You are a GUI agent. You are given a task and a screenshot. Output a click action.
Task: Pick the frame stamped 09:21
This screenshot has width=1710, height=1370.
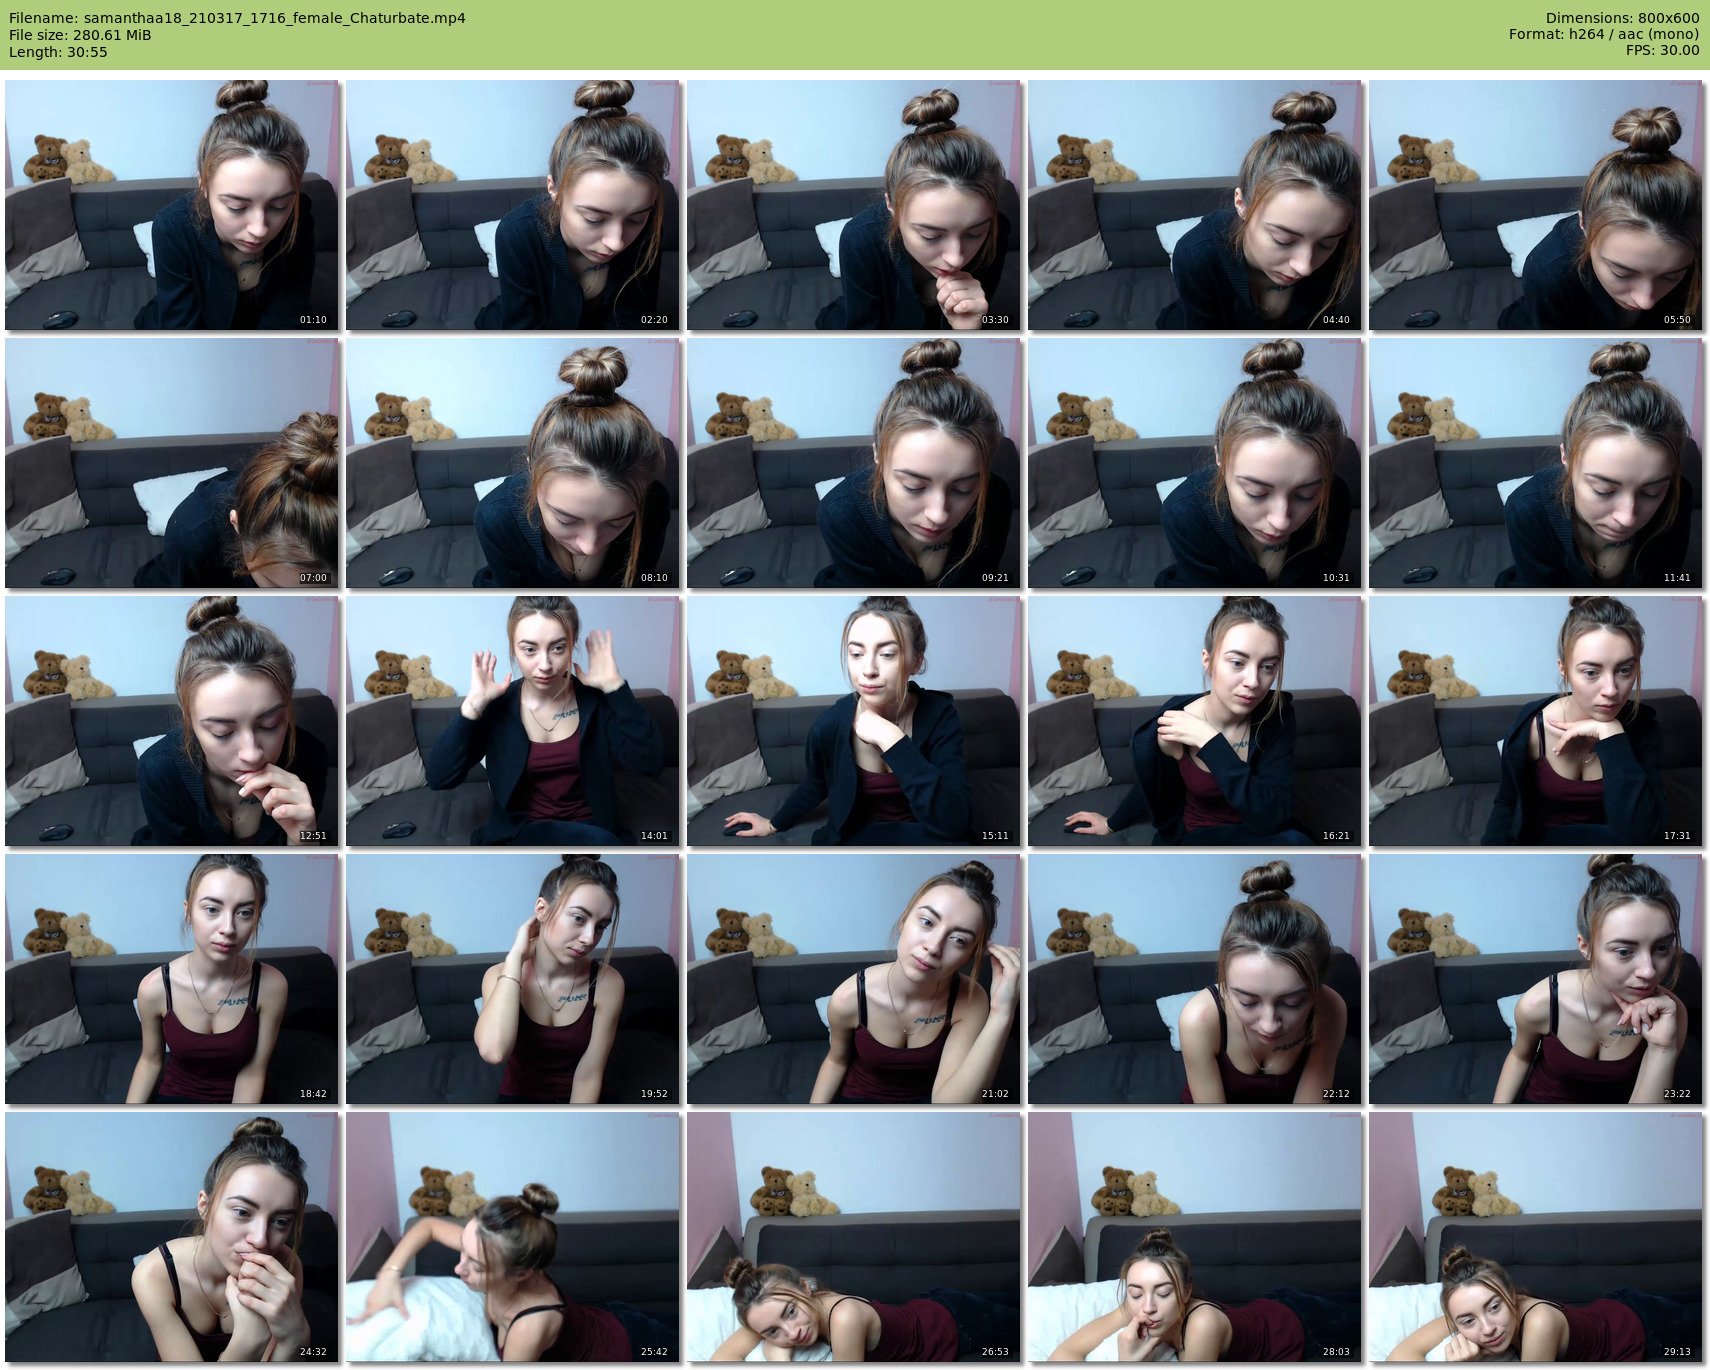pos(854,463)
